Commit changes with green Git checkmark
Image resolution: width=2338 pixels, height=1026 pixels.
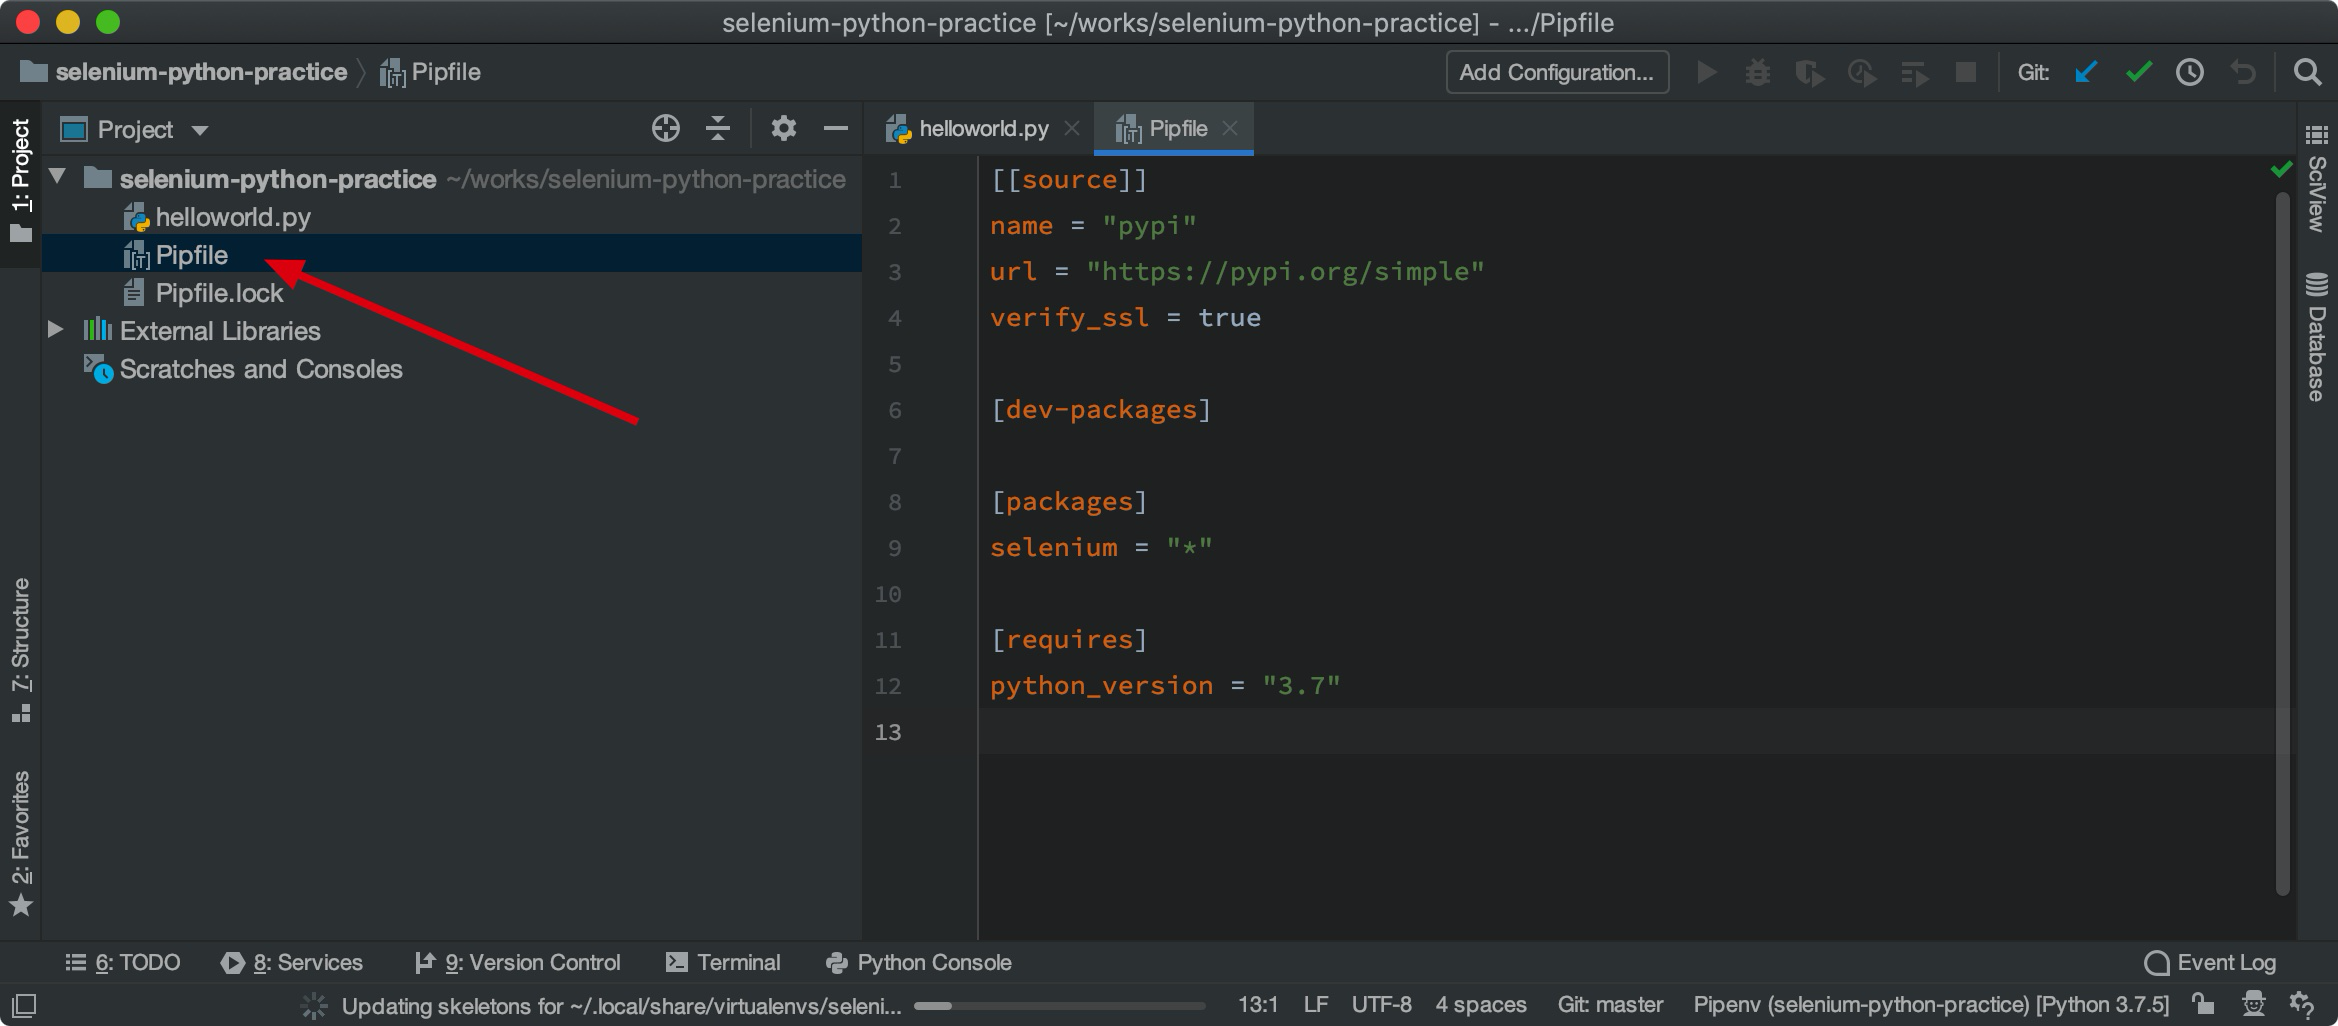click(2138, 72)
